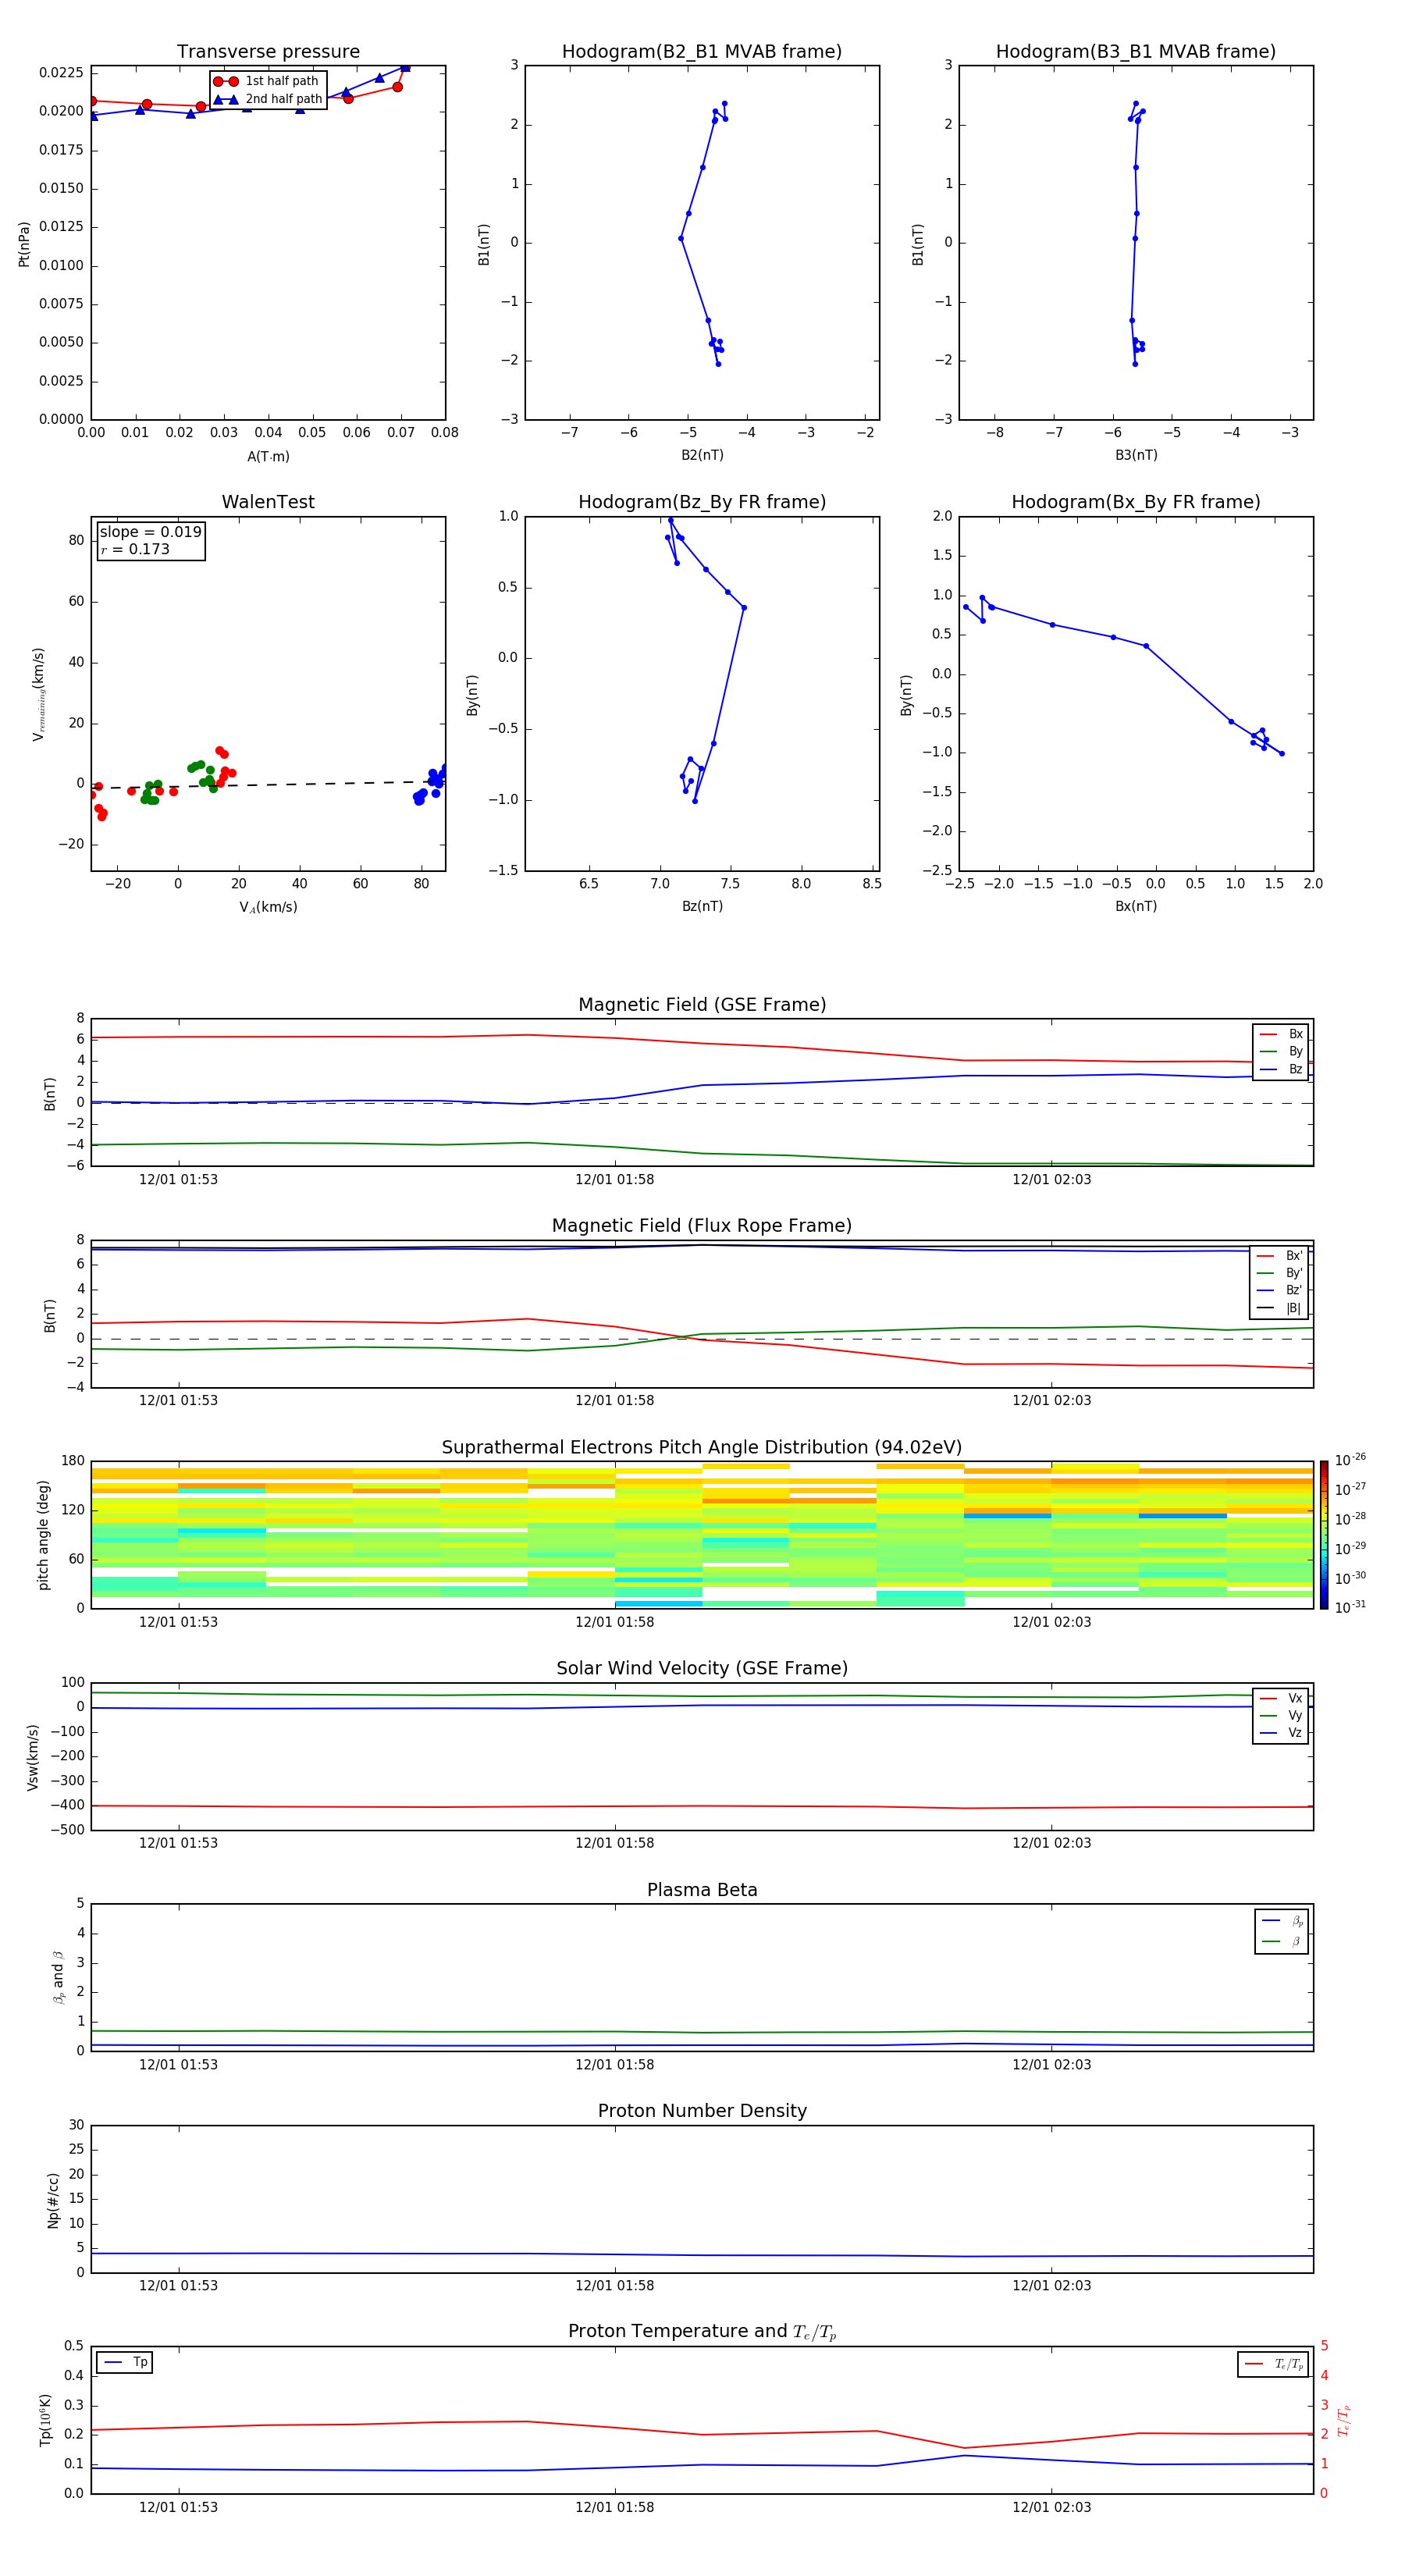Click 'Suprathermal Electrons Pitch Angle Distribution' title

(x=702, y=1448)
